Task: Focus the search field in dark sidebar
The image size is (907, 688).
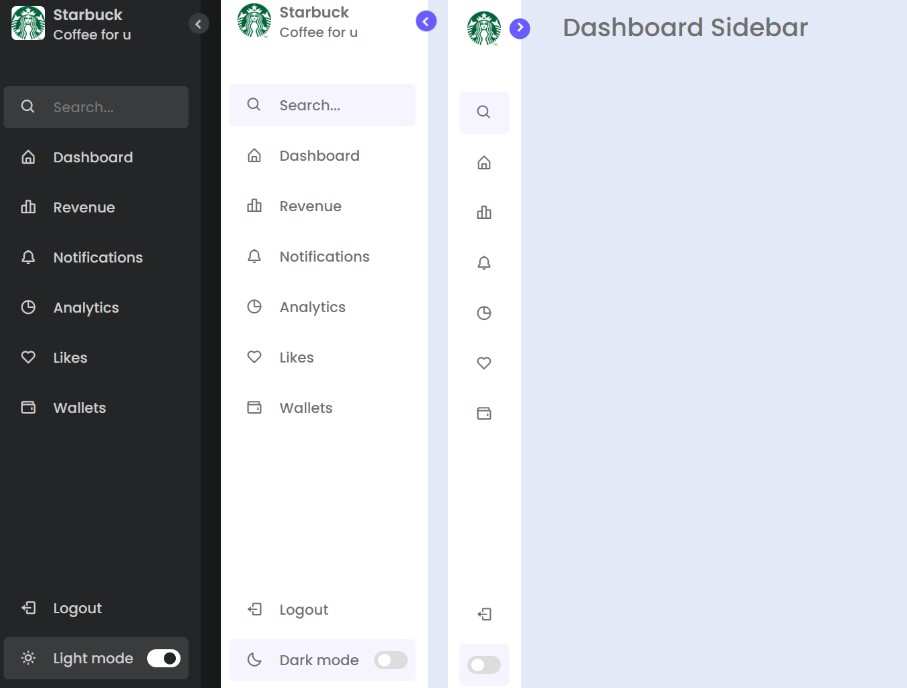Action: tap(110, 107)
